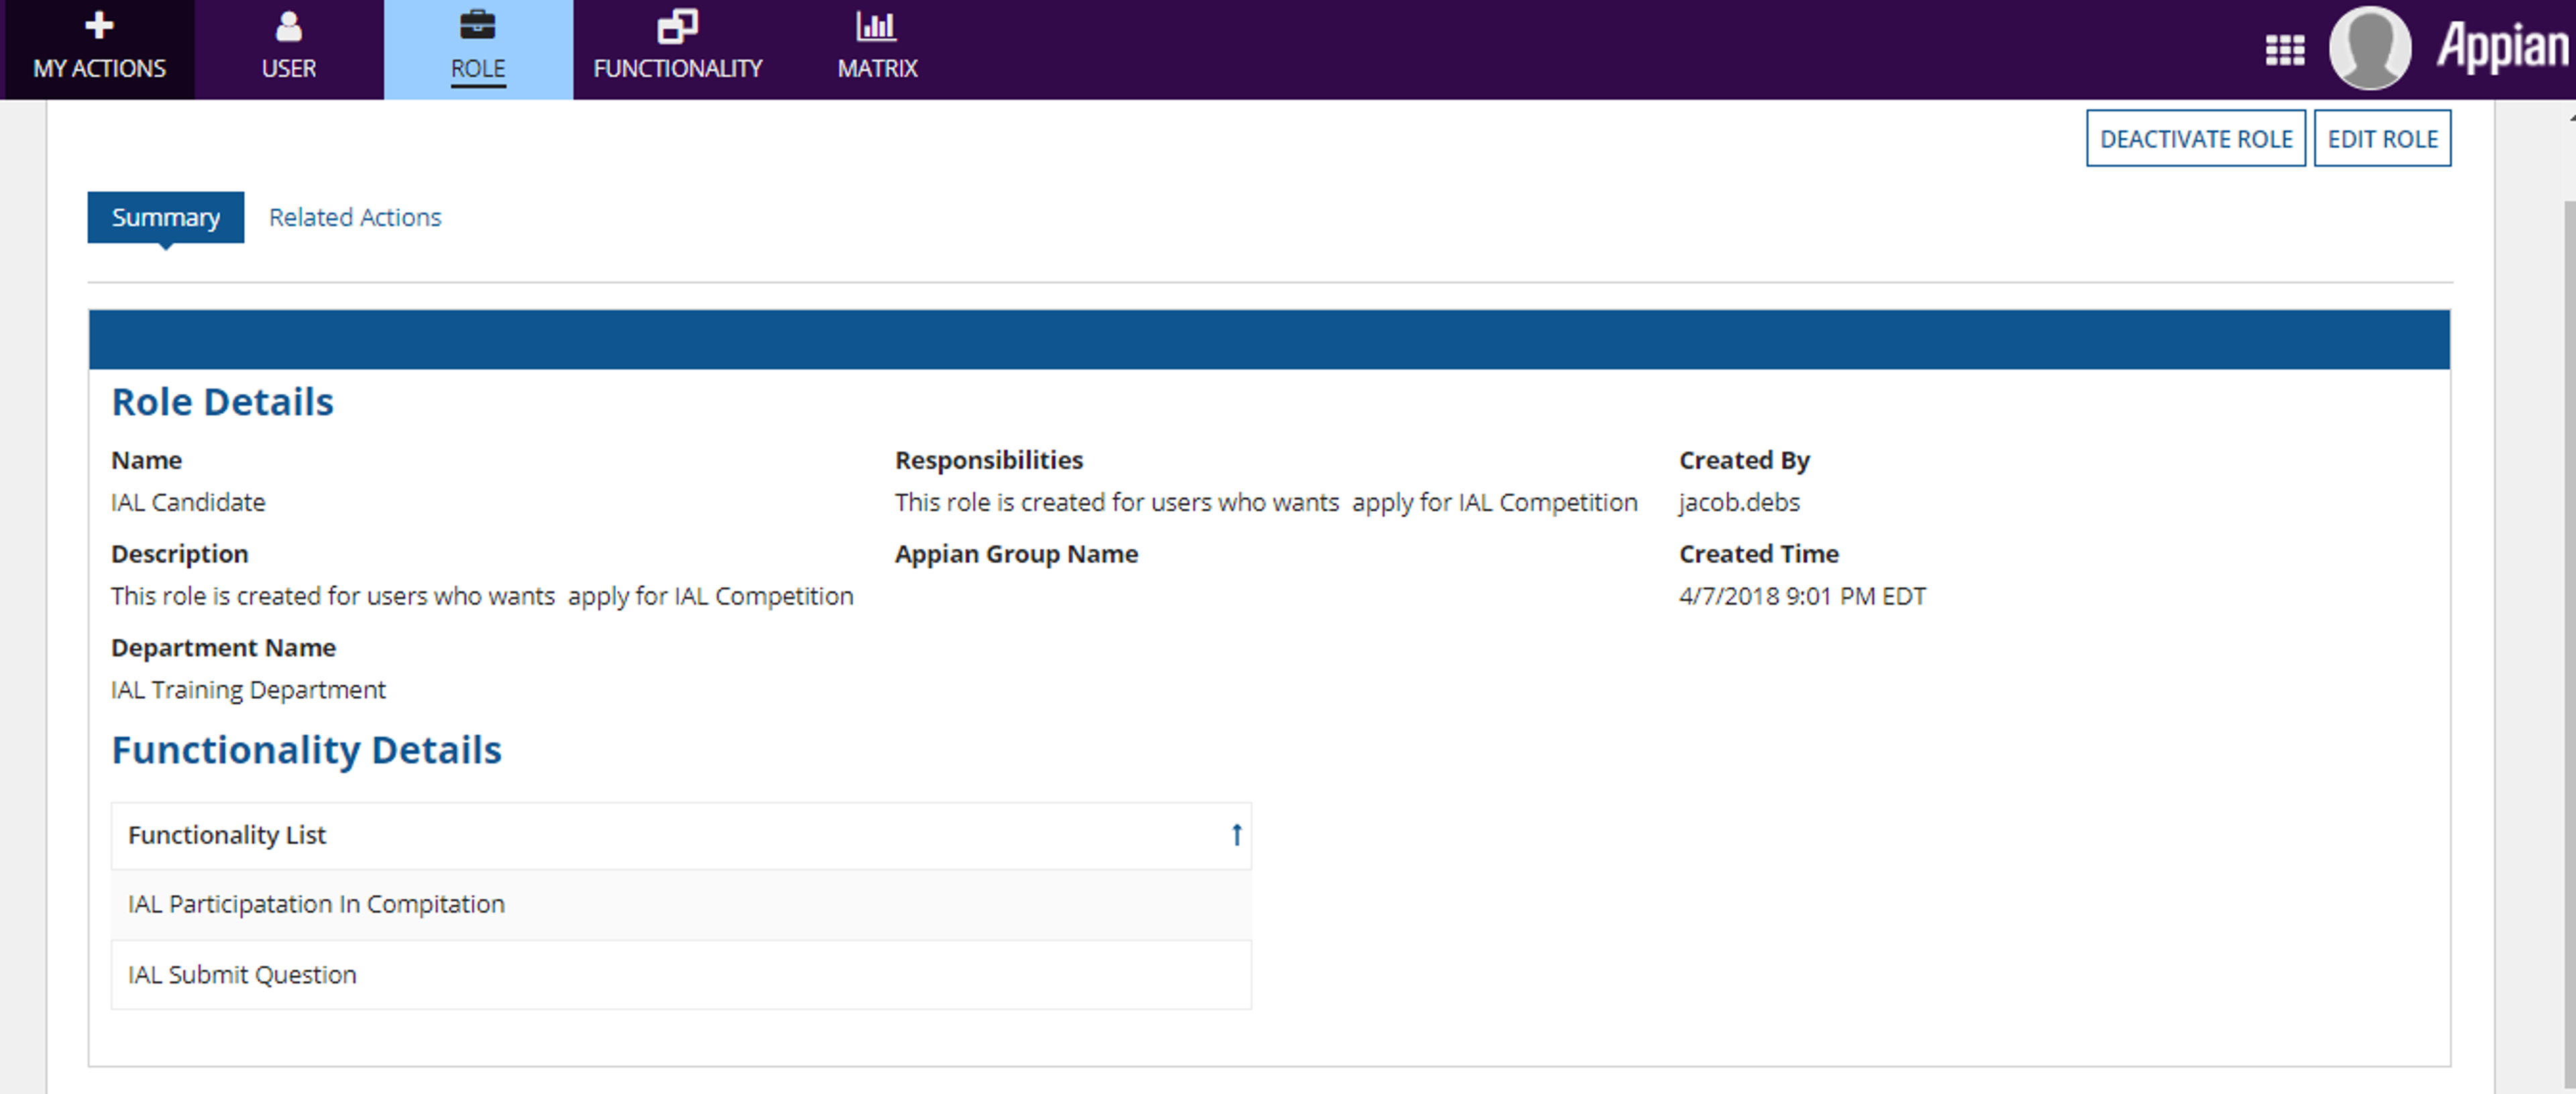Click the Edit Role button
Screen dimensions: 2576x1094
click(2382, 139)
